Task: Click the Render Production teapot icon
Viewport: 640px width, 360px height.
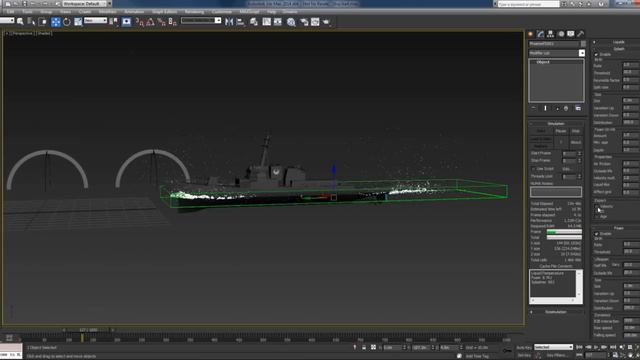Action: 327,22
